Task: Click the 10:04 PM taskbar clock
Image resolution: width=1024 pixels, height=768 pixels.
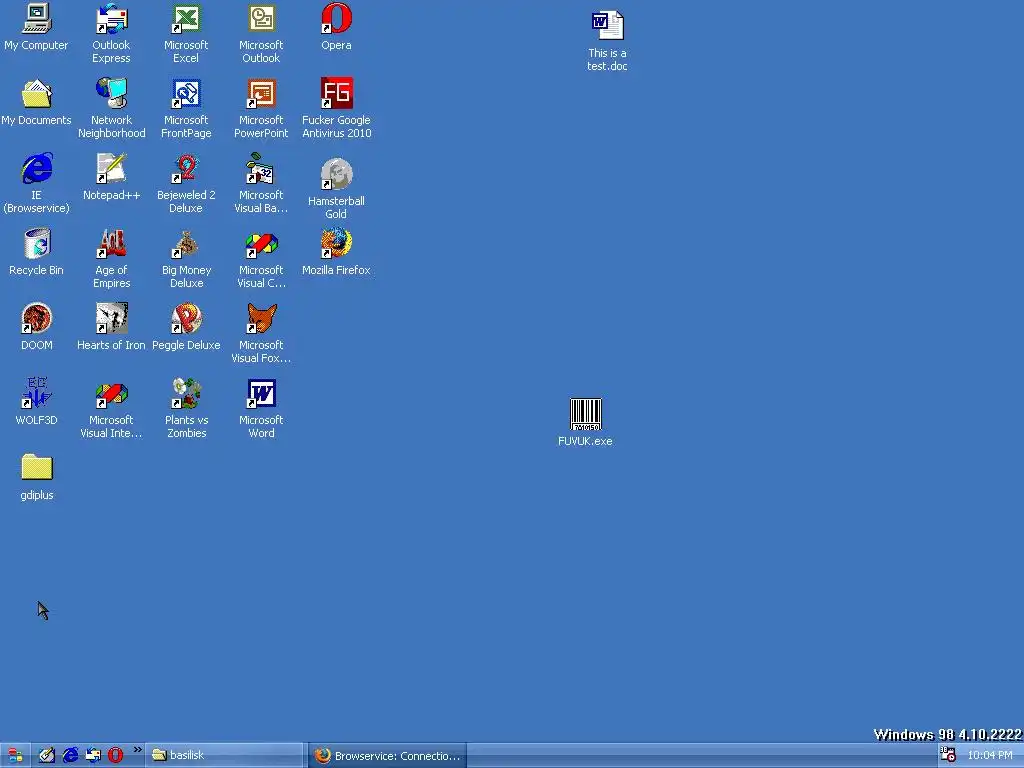Action: pyautogui.click(x=990, y=756)
